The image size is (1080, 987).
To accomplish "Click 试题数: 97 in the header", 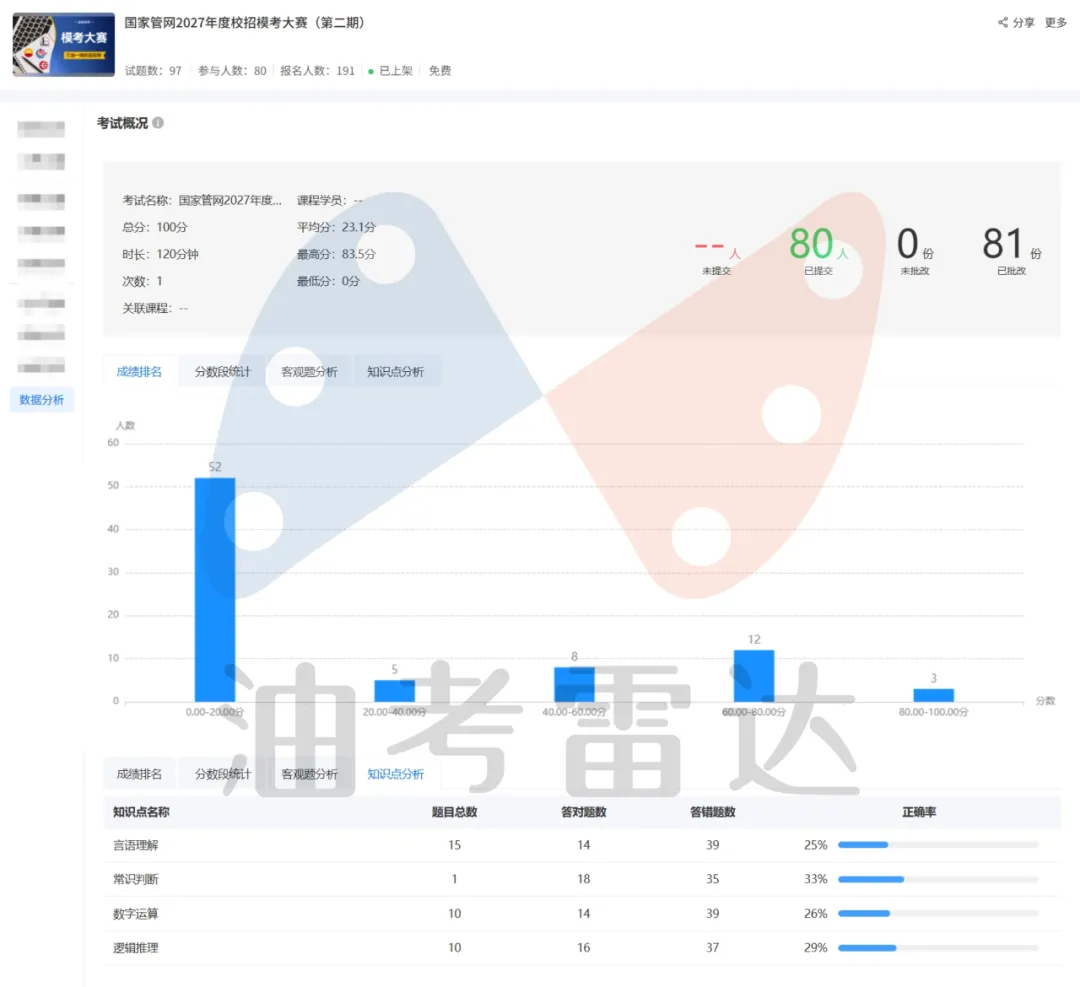I will (x=153, y=70).
